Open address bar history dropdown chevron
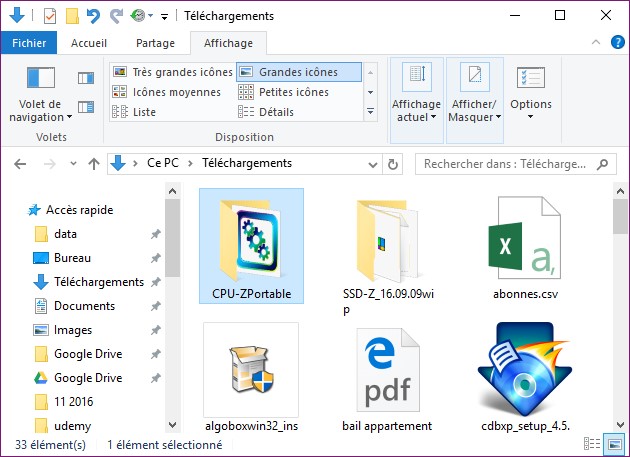 pos(371,164)
